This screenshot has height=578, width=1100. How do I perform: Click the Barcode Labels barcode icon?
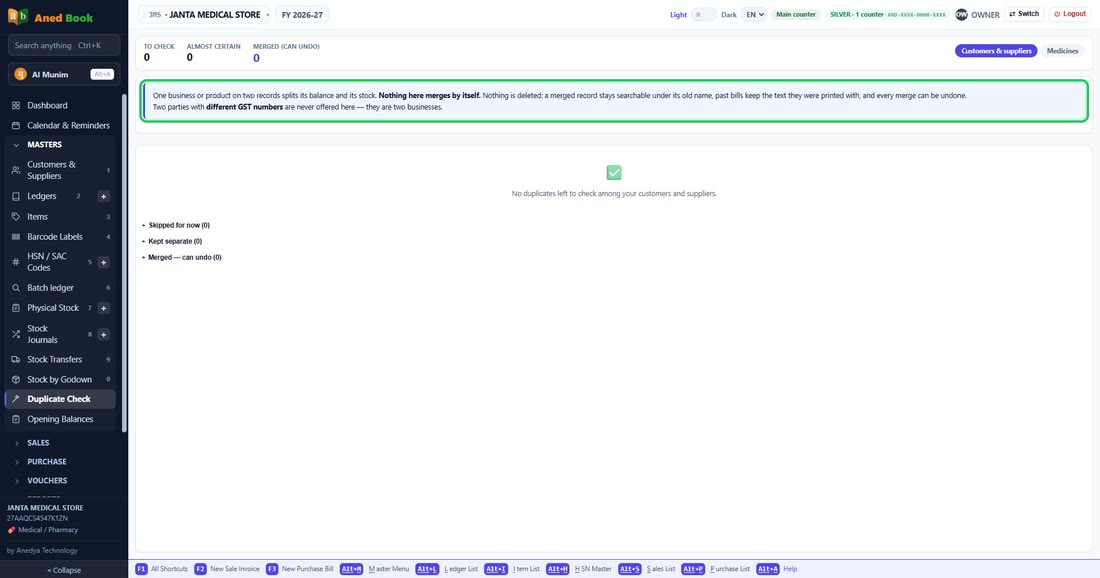pyautogui.click(x=16, y=237)
